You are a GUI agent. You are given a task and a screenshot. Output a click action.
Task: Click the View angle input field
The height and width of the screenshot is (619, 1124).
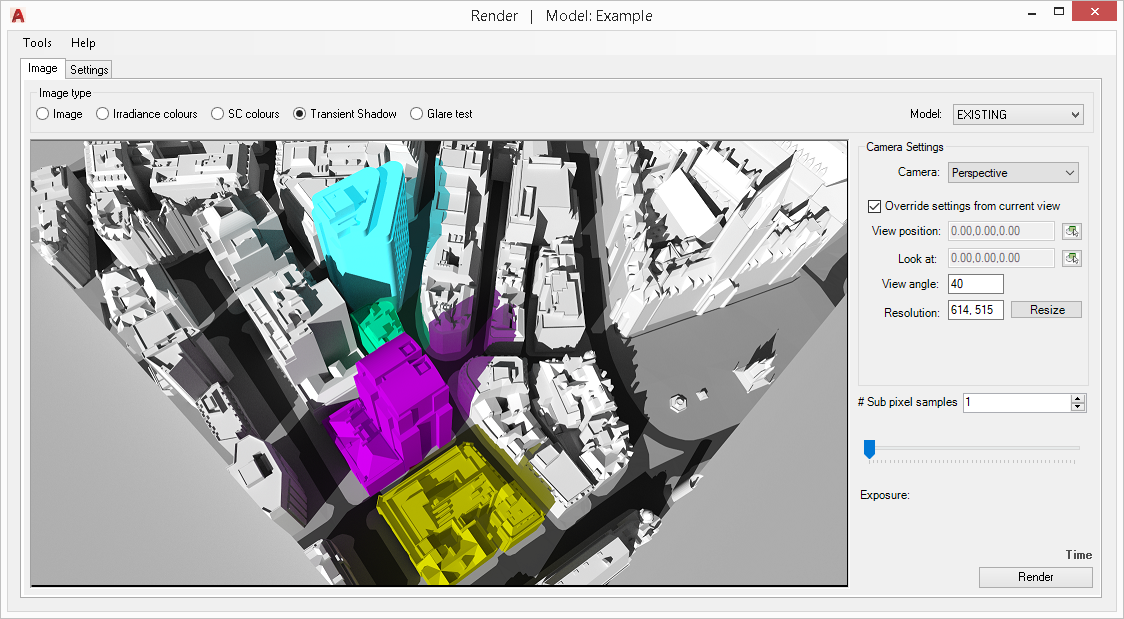click(x=975, y=284)
